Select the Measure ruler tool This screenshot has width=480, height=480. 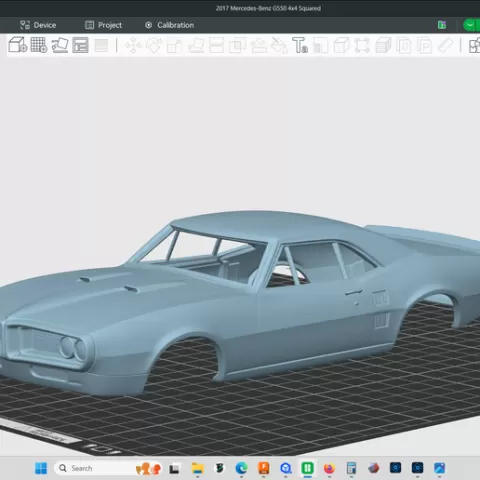pos(445,45)
